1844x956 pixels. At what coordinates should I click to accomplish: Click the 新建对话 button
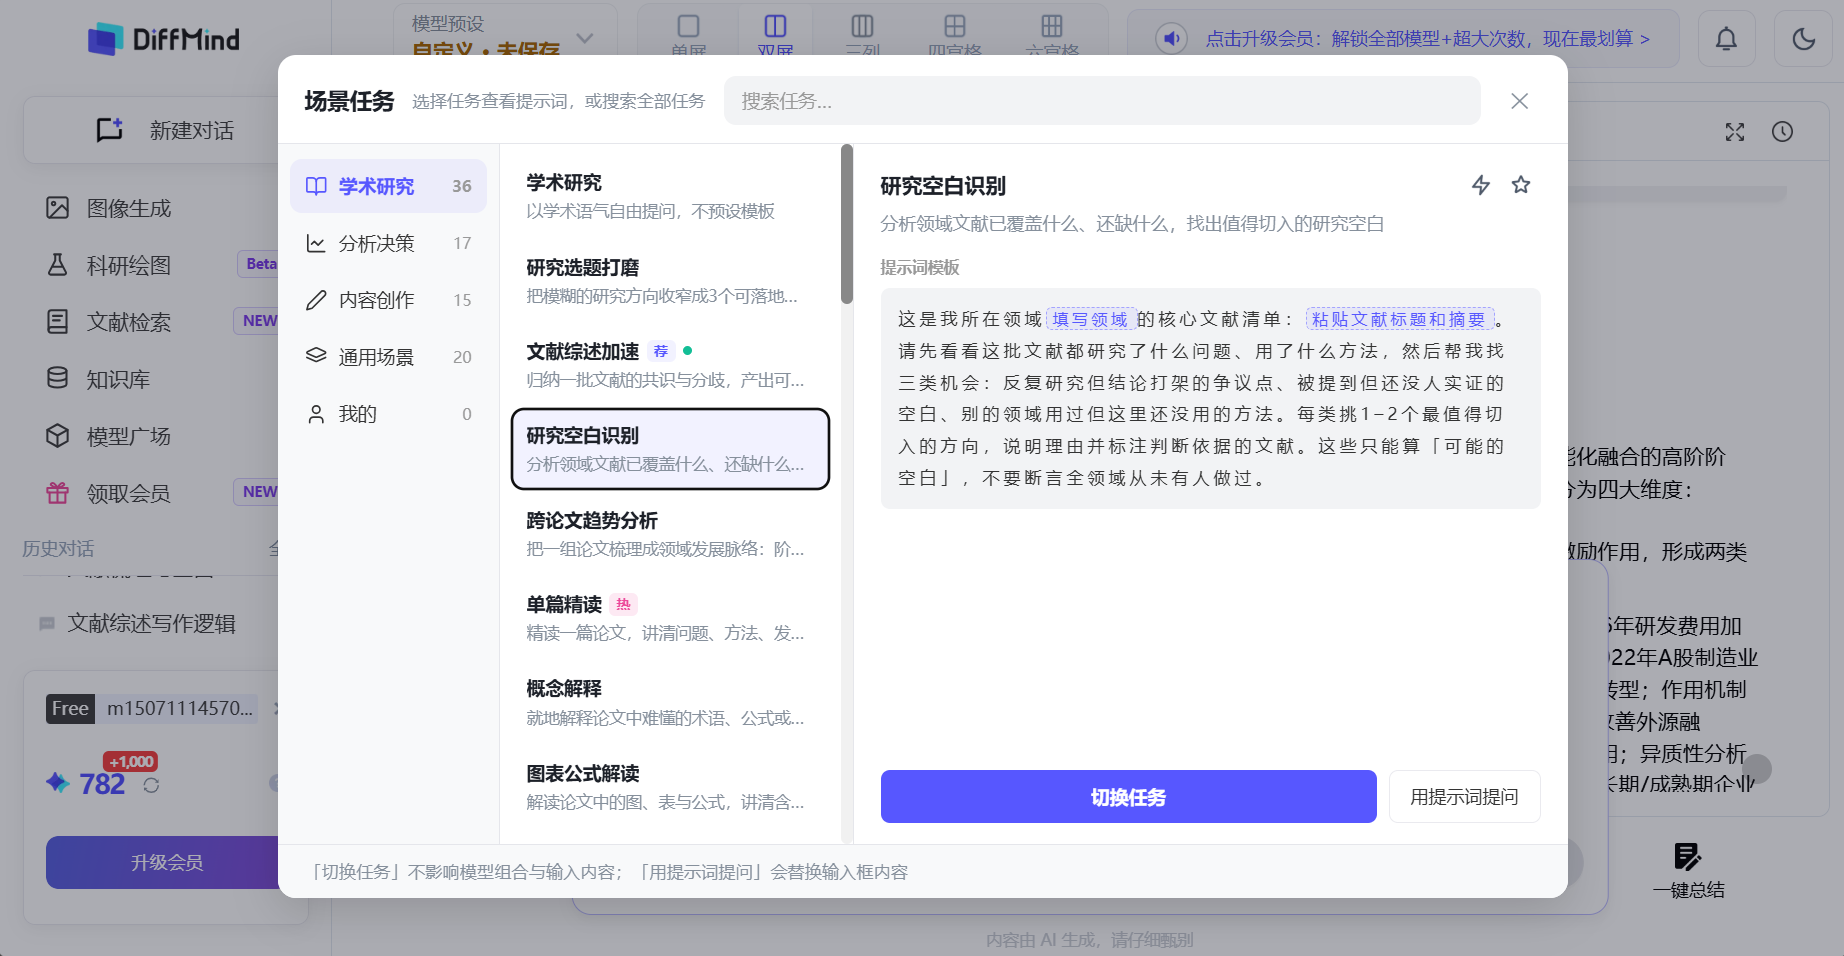(164, 130)
